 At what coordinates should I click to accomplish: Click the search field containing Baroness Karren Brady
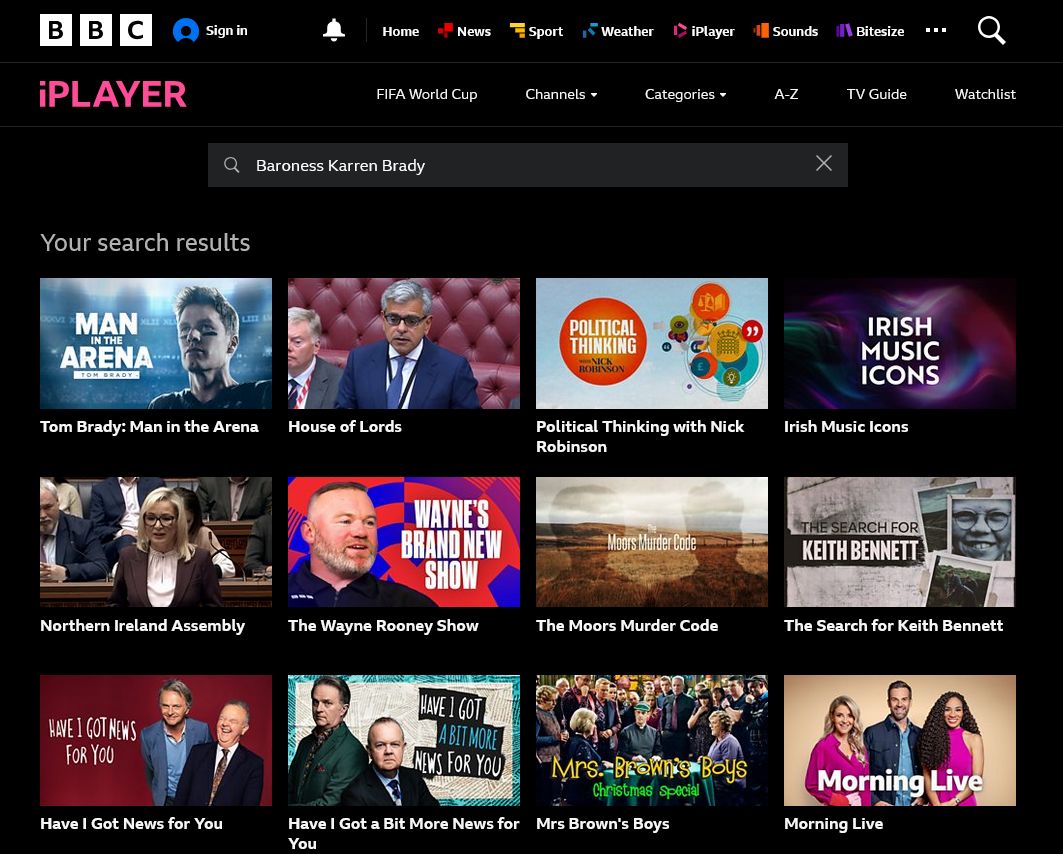pyautogui.click(x=527, y=165)
